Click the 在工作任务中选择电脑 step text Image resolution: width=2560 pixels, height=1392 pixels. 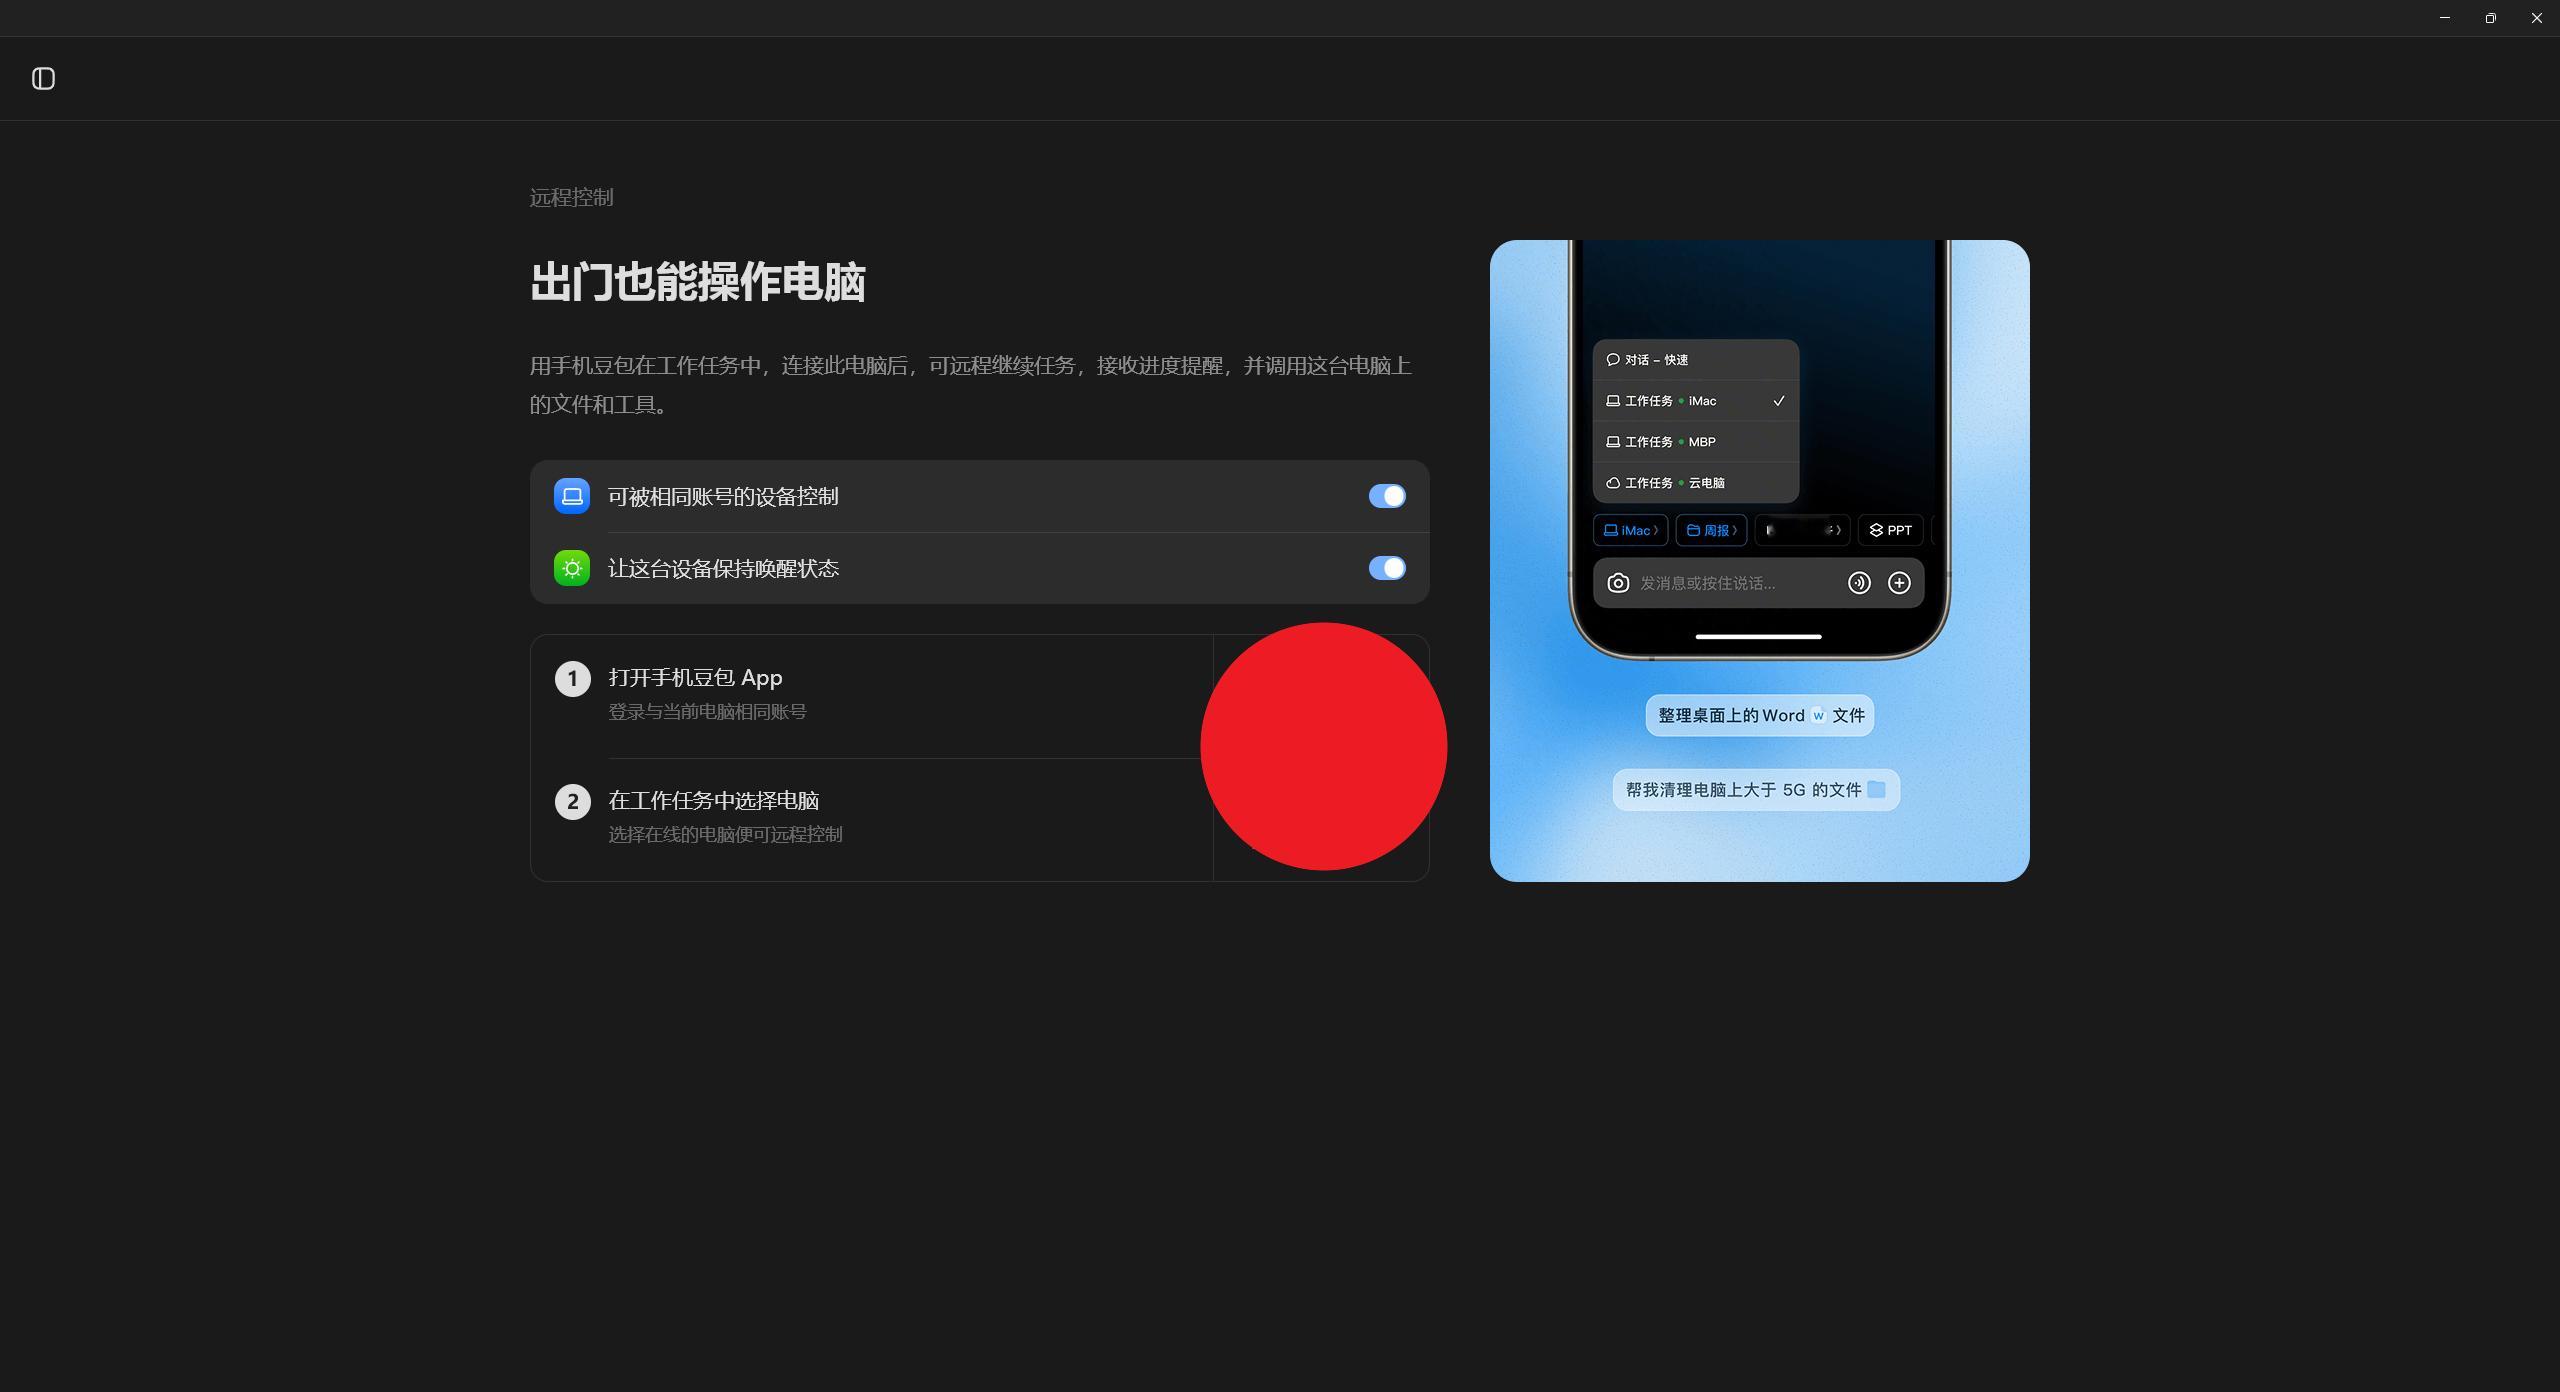click(714, 801)
